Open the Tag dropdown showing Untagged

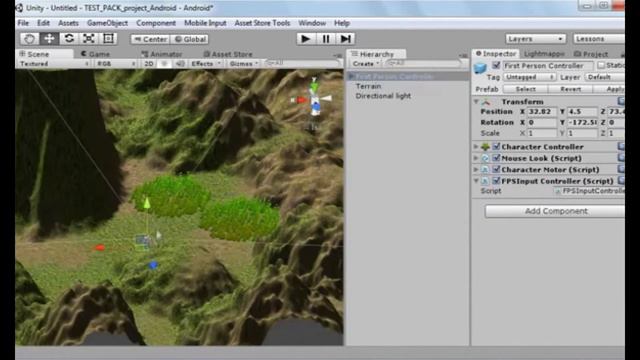coord(529,77)
